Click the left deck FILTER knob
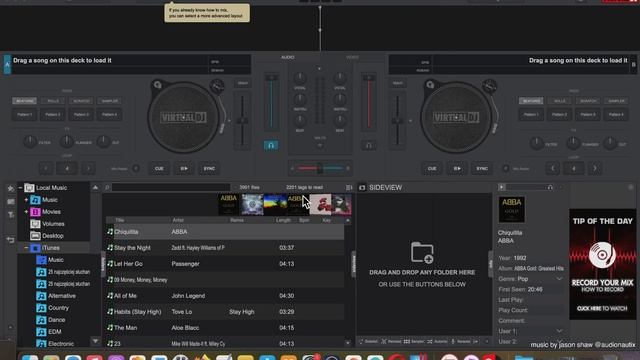Screen dimensions: 640x360 pos(30,142)
